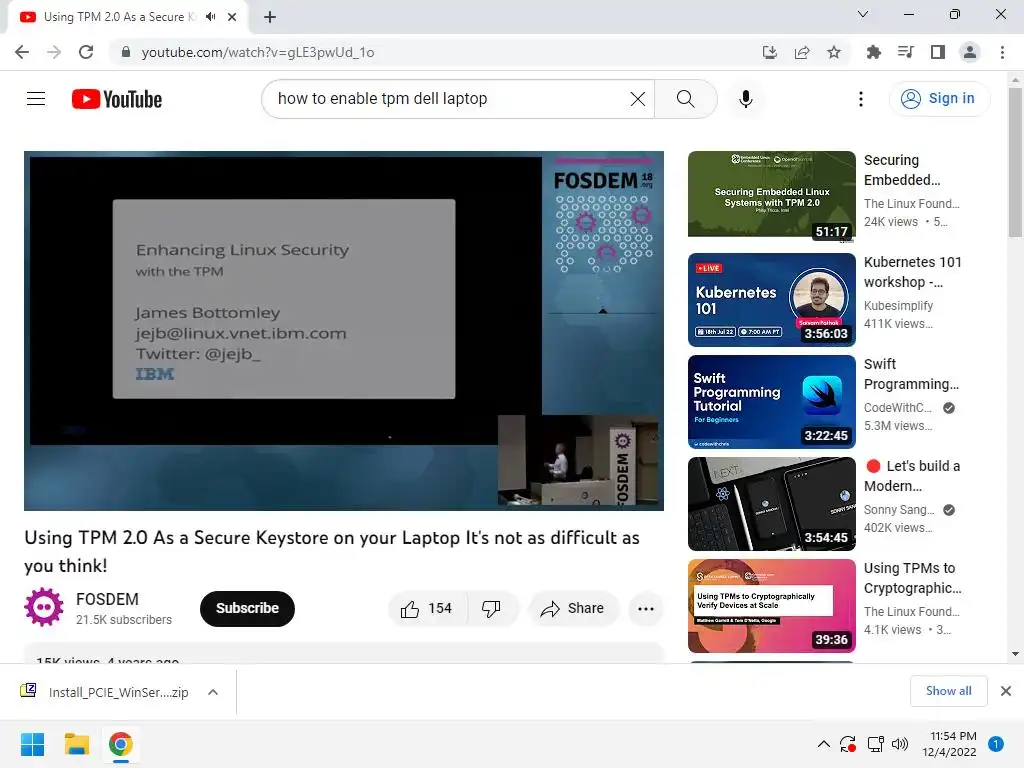Open clock showing 11:54 PM
The height and width of the screenshot is (768, 1024).
point(949,744)
